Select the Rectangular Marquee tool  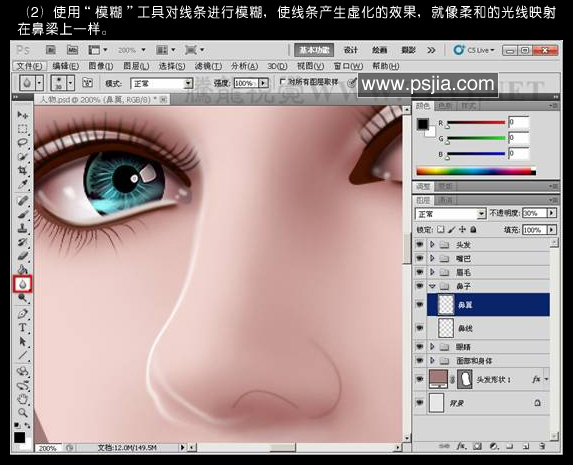(23, 129)
